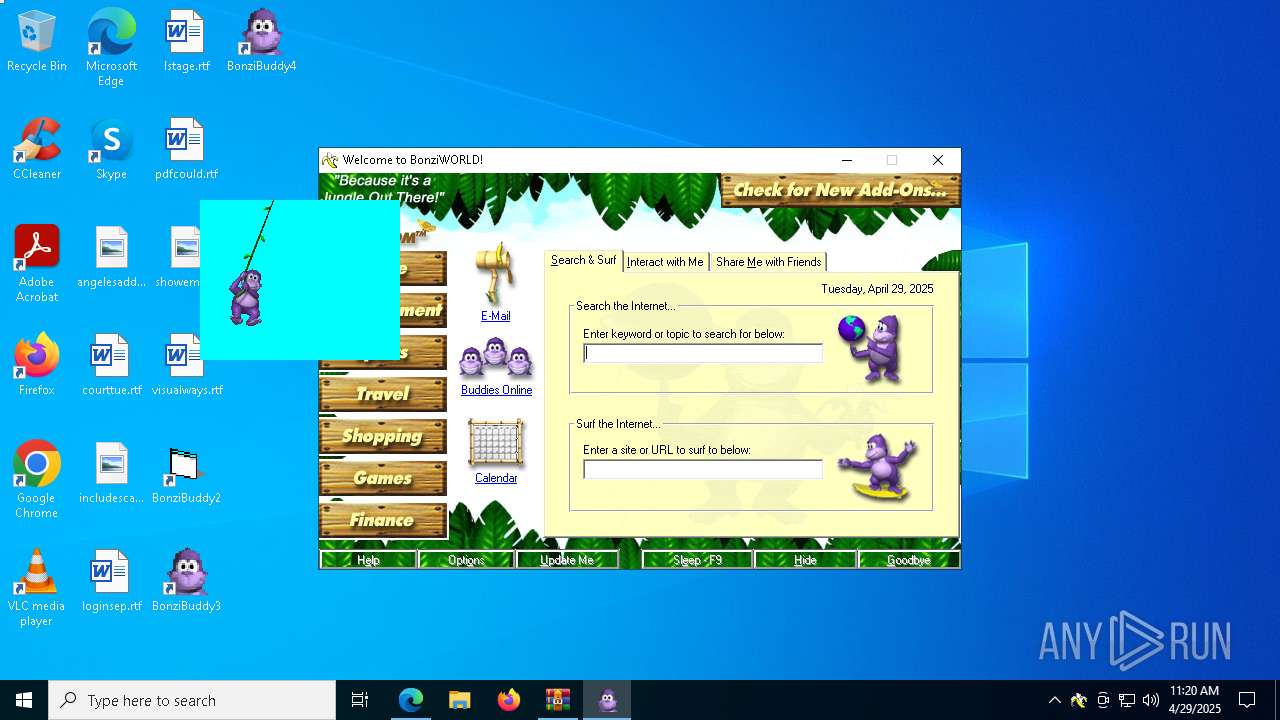Image resolution: width=1280 pixels, height=720 pixels.
Task: Open Windows Start menu
Action: click(x=24, y=700)
